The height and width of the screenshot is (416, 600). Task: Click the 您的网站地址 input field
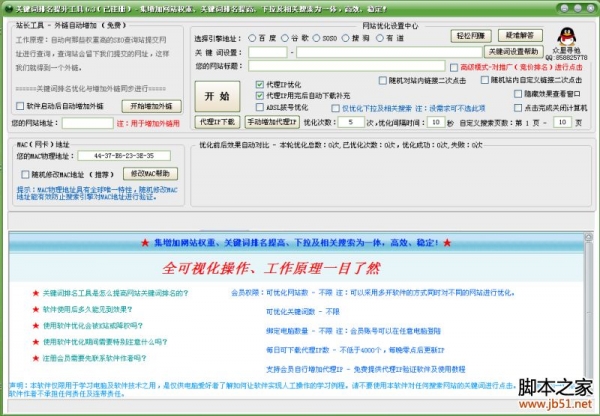tap(88, 123)
